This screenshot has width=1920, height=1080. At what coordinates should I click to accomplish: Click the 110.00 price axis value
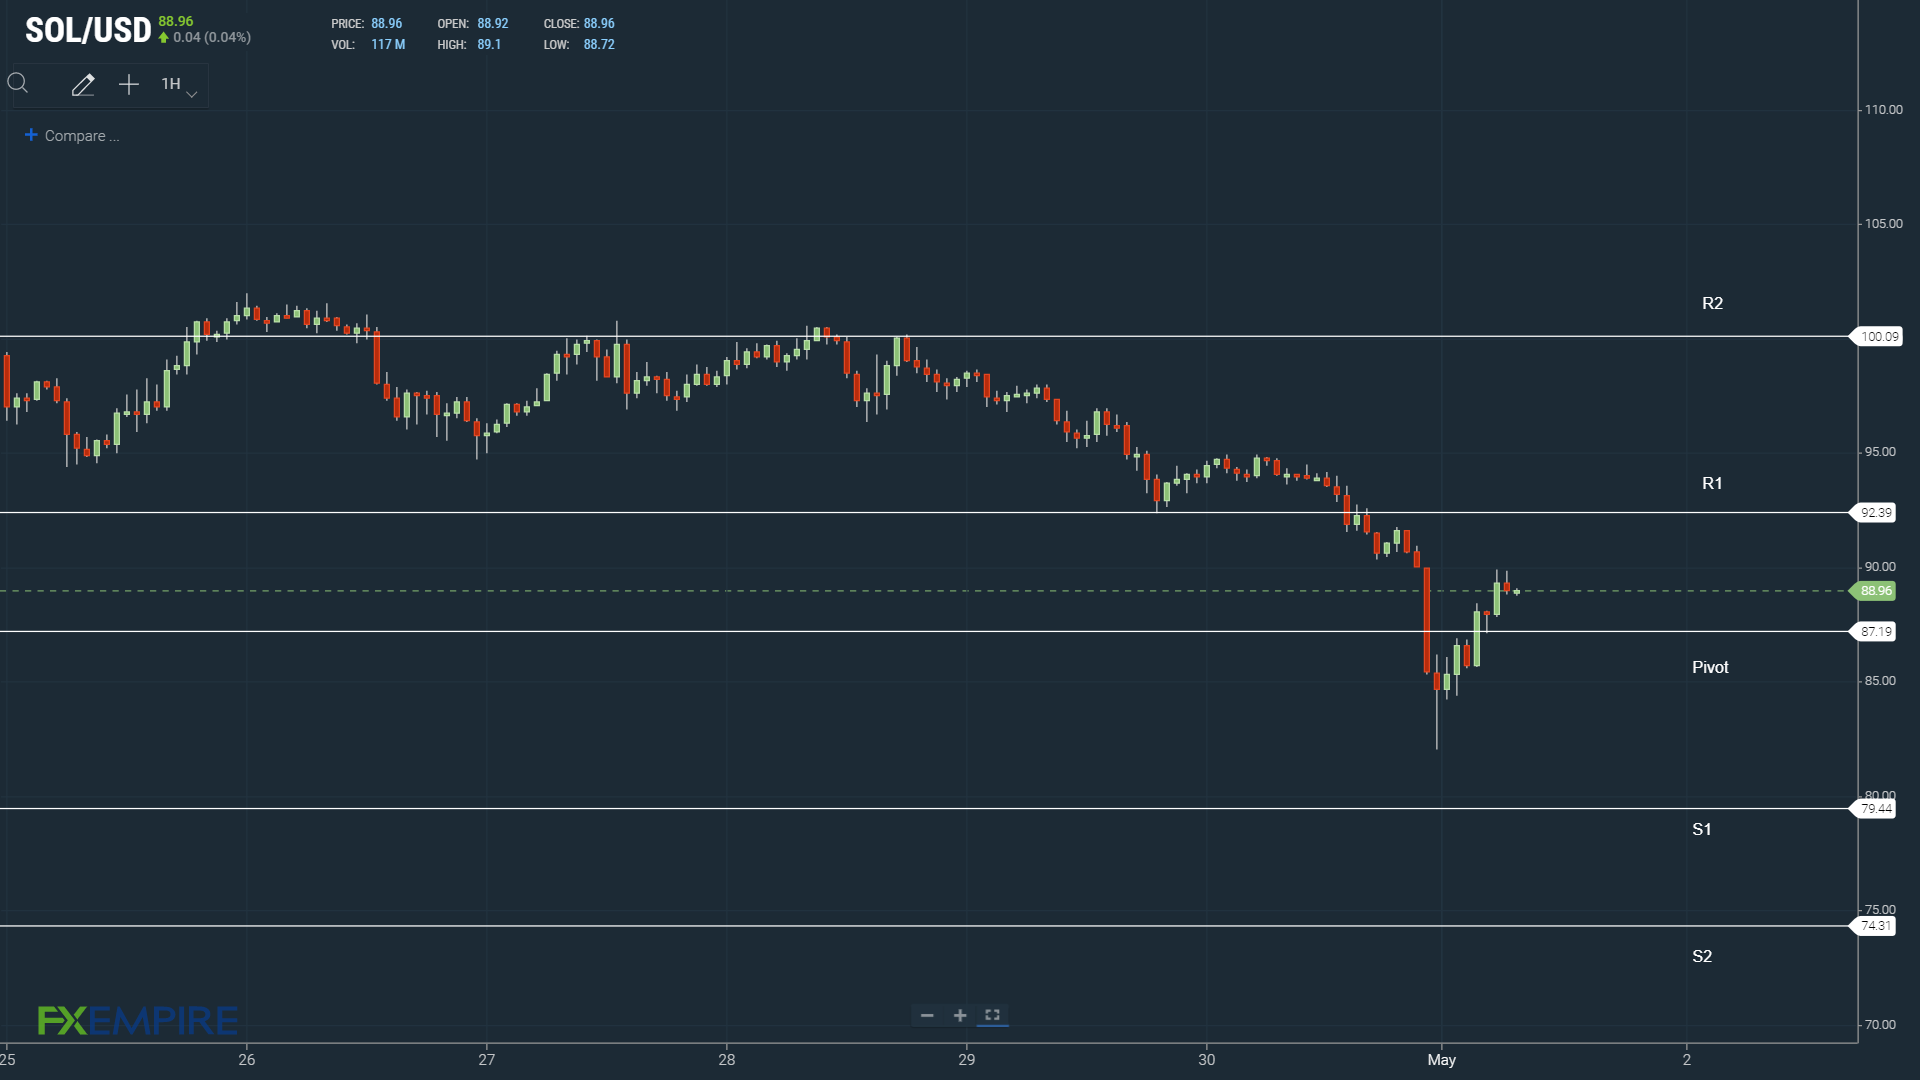coord(1883,110)
